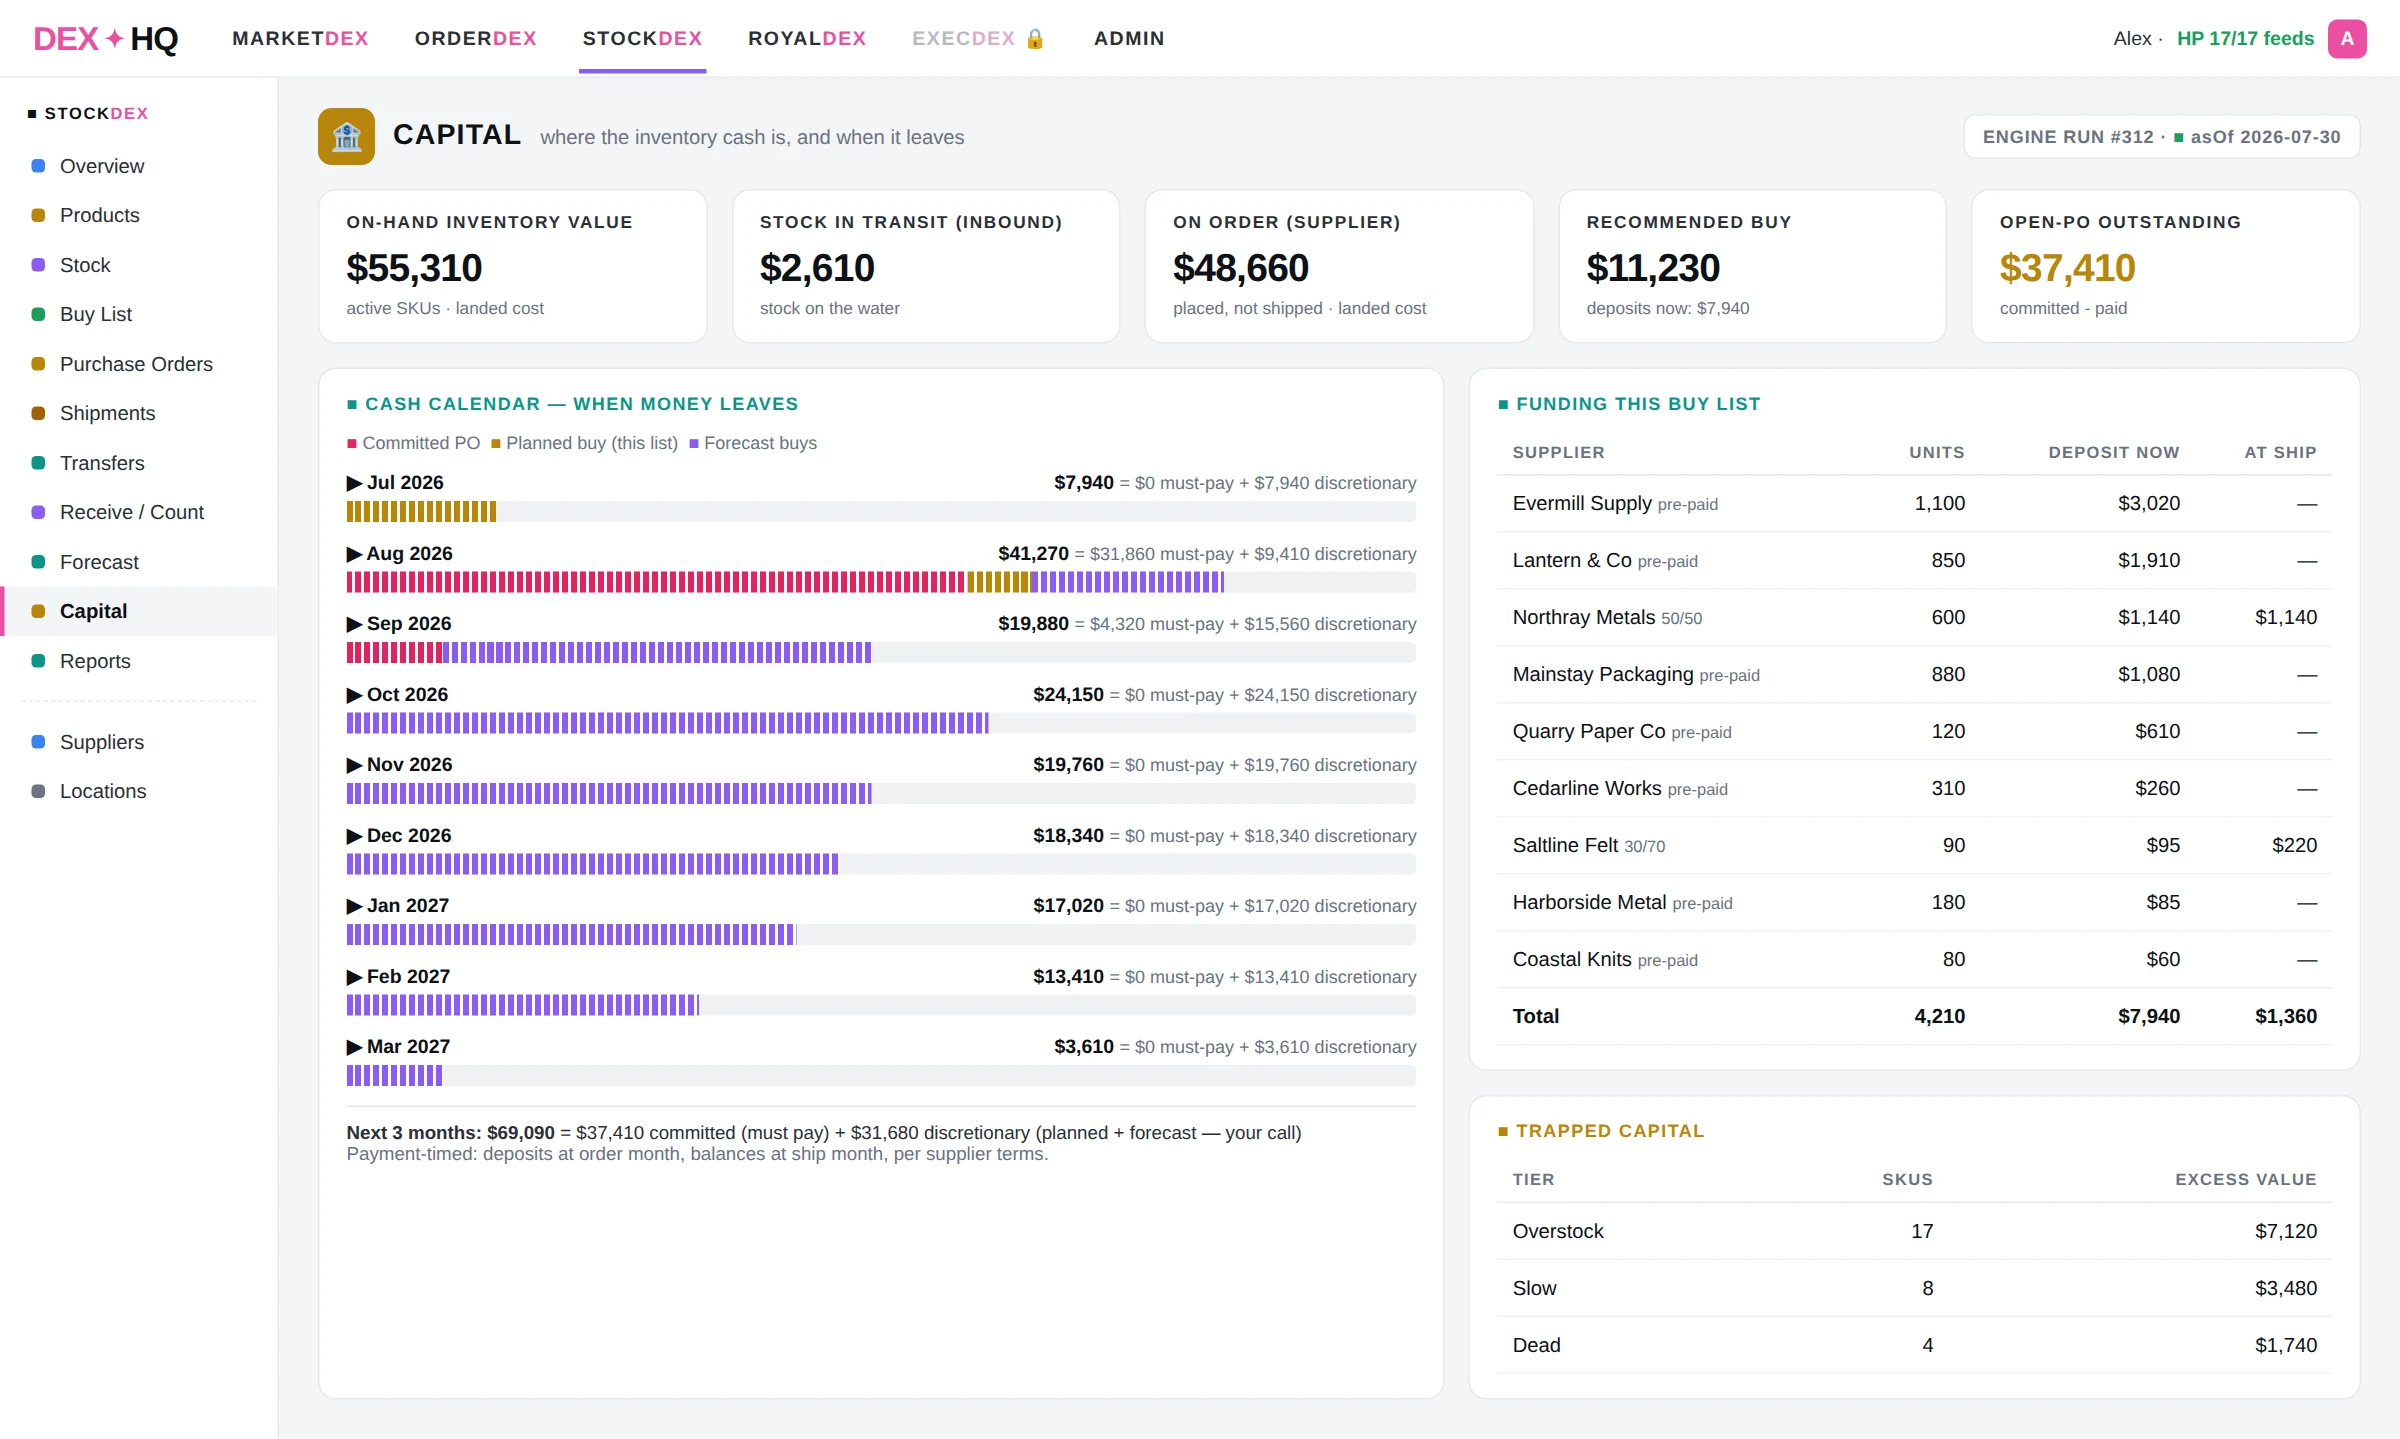2400x1439 pixels.
Task: Select the Northray Metals supplier row
Action: pos(1914,618)
